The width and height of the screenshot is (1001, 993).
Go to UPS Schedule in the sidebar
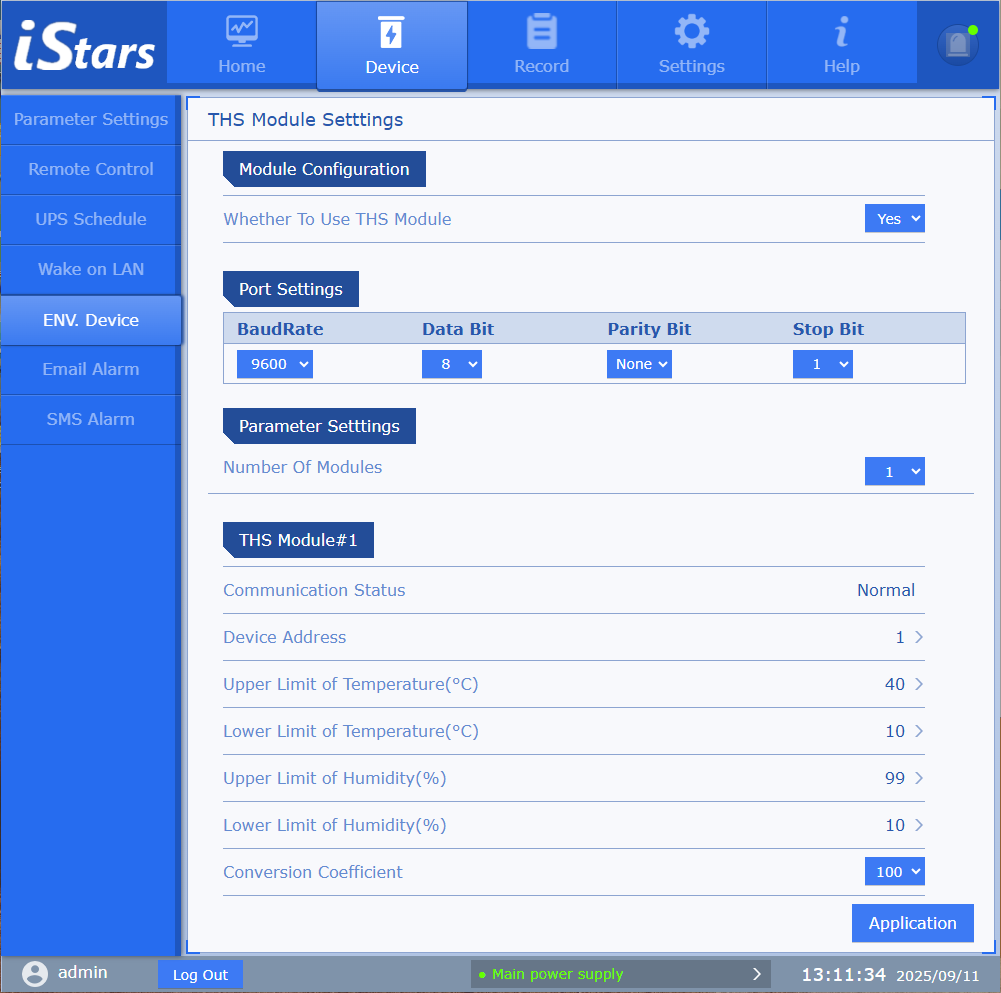[91, 220]
